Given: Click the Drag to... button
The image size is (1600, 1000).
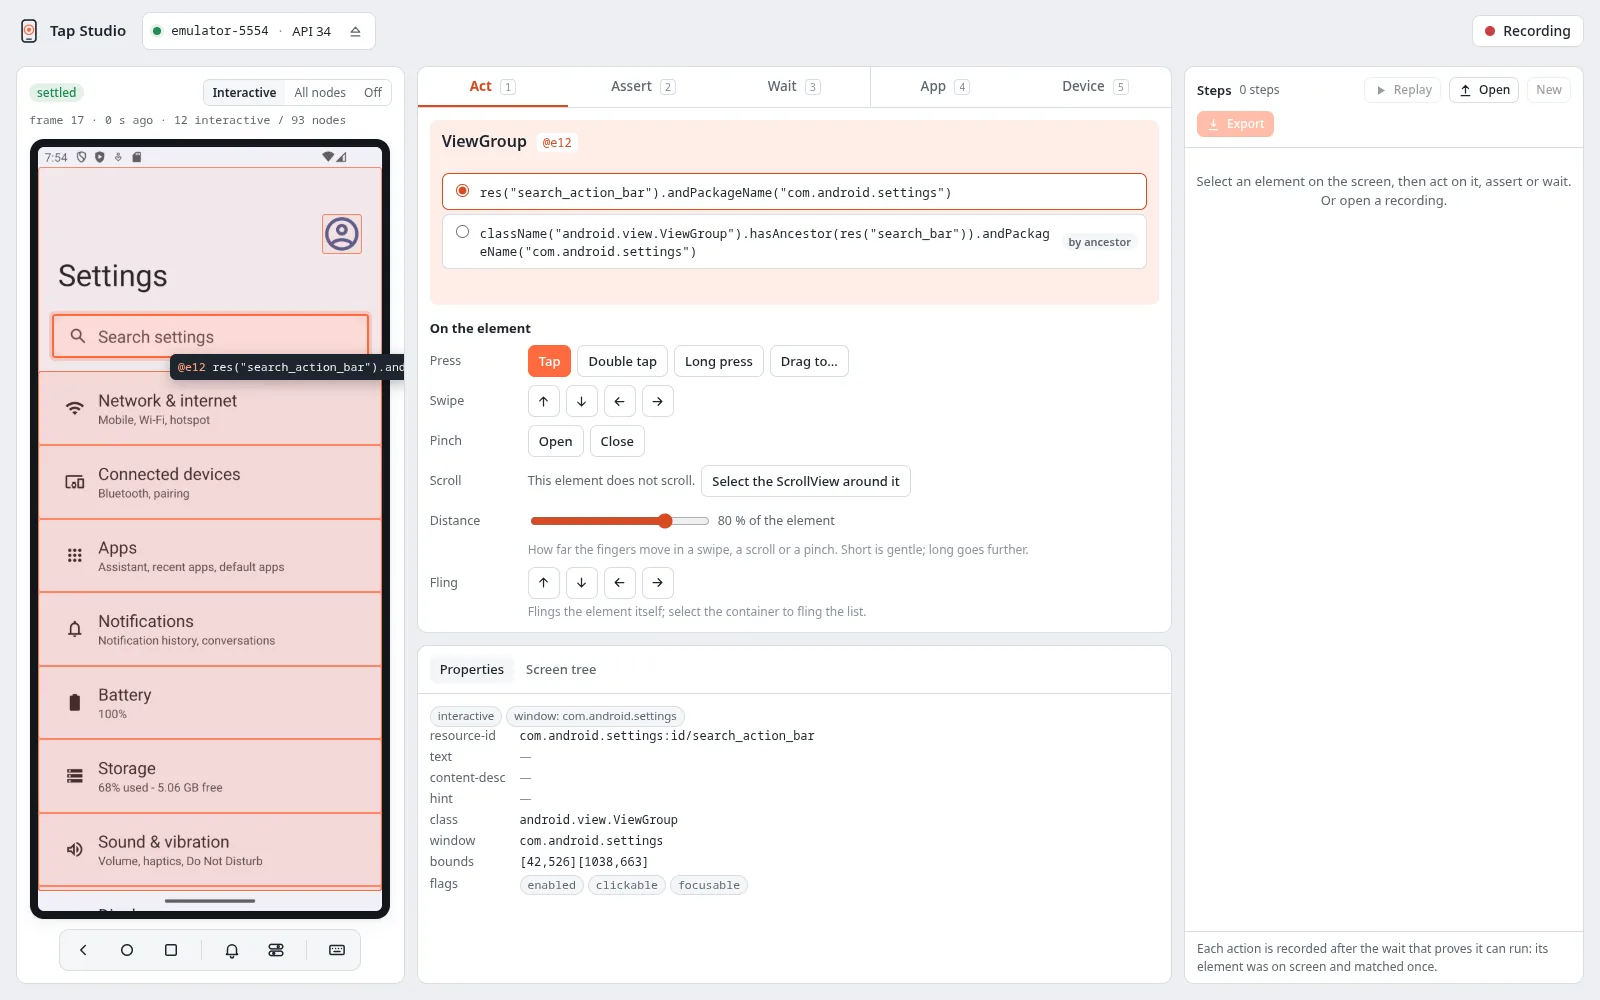Looking at the screenshot, I should pyautogui.click(x=809, y=361).
